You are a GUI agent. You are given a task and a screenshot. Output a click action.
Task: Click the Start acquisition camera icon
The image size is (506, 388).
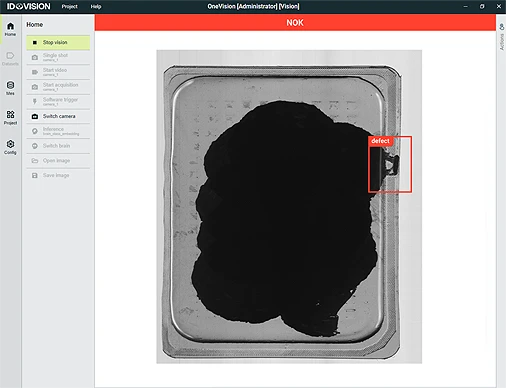pos(35,87)
